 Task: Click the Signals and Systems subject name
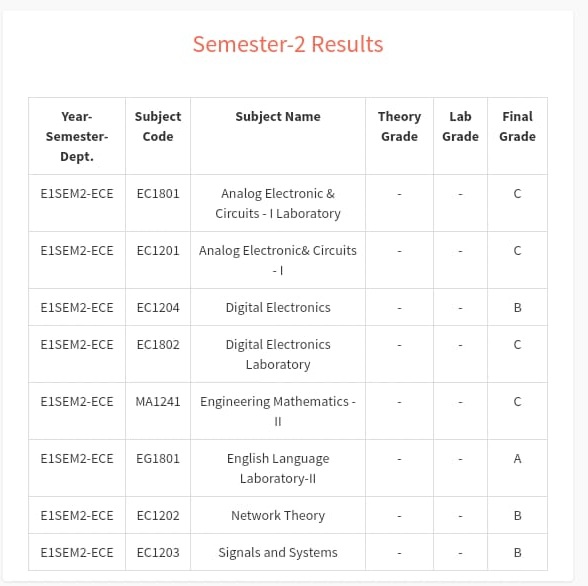(278, 553)
